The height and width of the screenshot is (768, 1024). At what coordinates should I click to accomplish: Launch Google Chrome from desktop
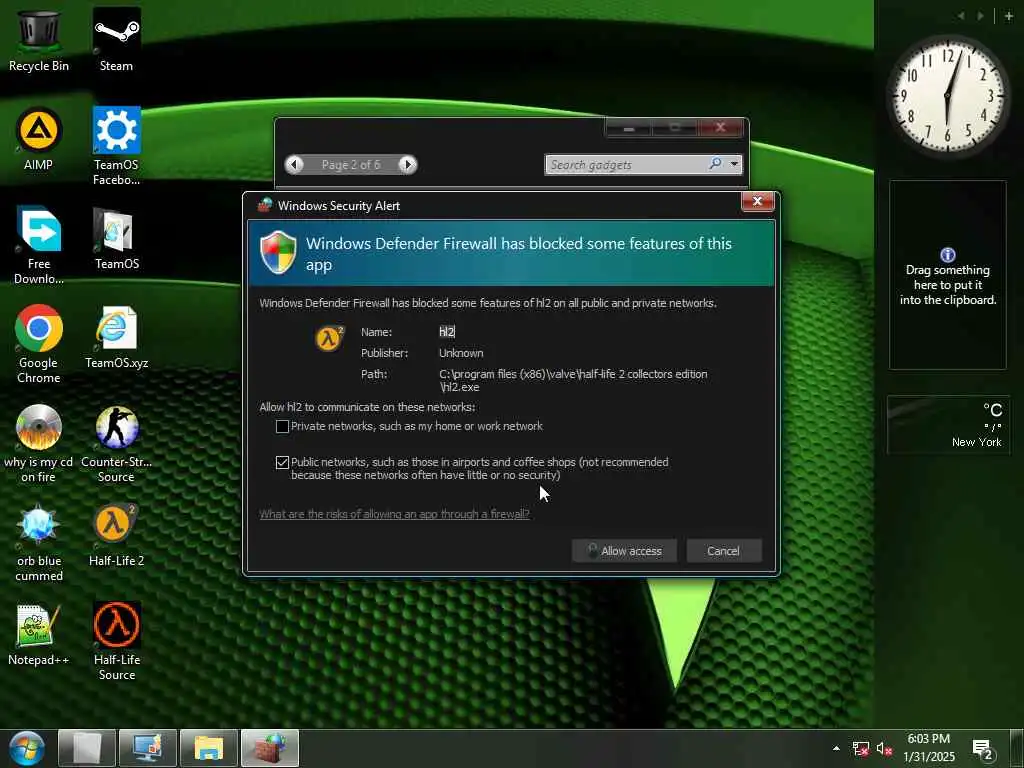(x=39, y=344)
